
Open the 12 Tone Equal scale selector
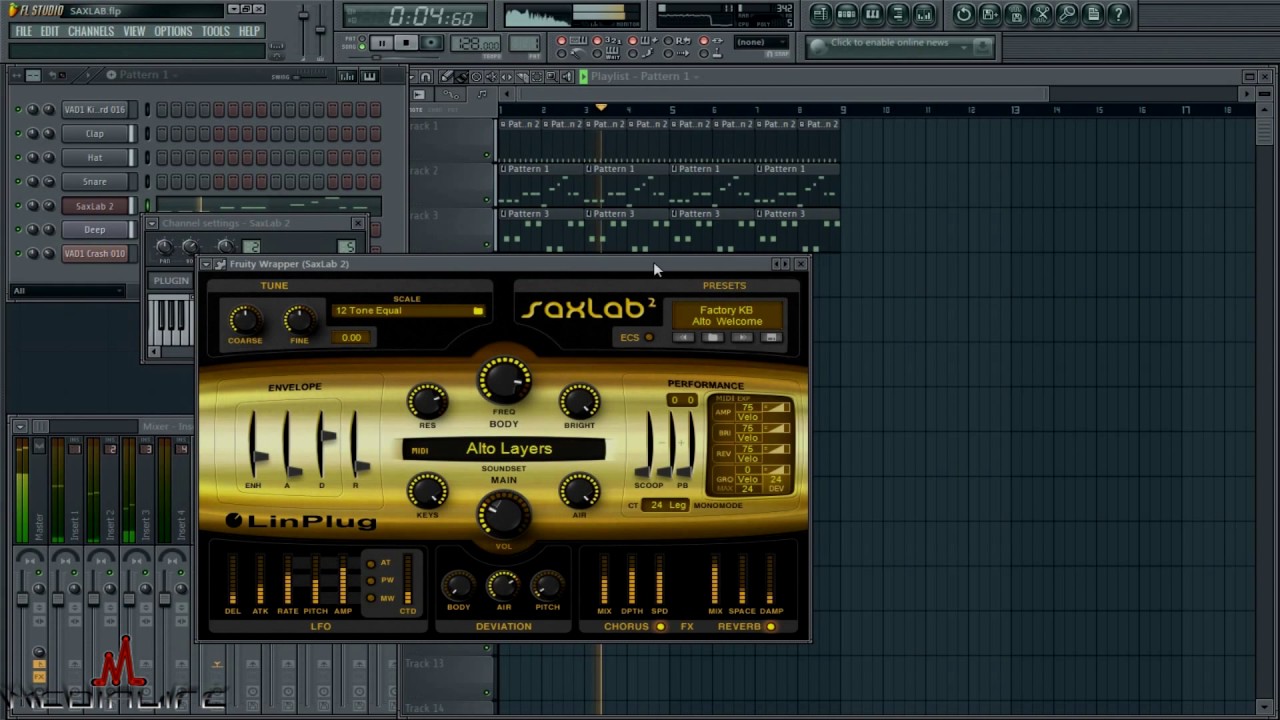[x=409, y=311]
